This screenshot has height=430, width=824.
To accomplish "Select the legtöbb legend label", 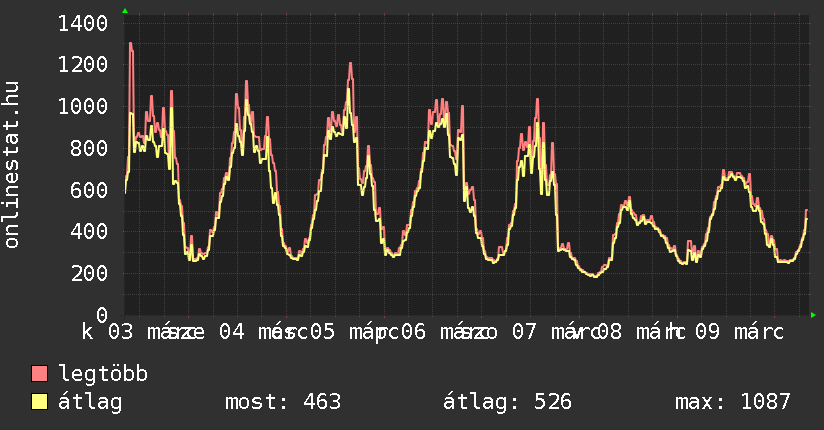I will pyautogui.click(x=104, y=374).
